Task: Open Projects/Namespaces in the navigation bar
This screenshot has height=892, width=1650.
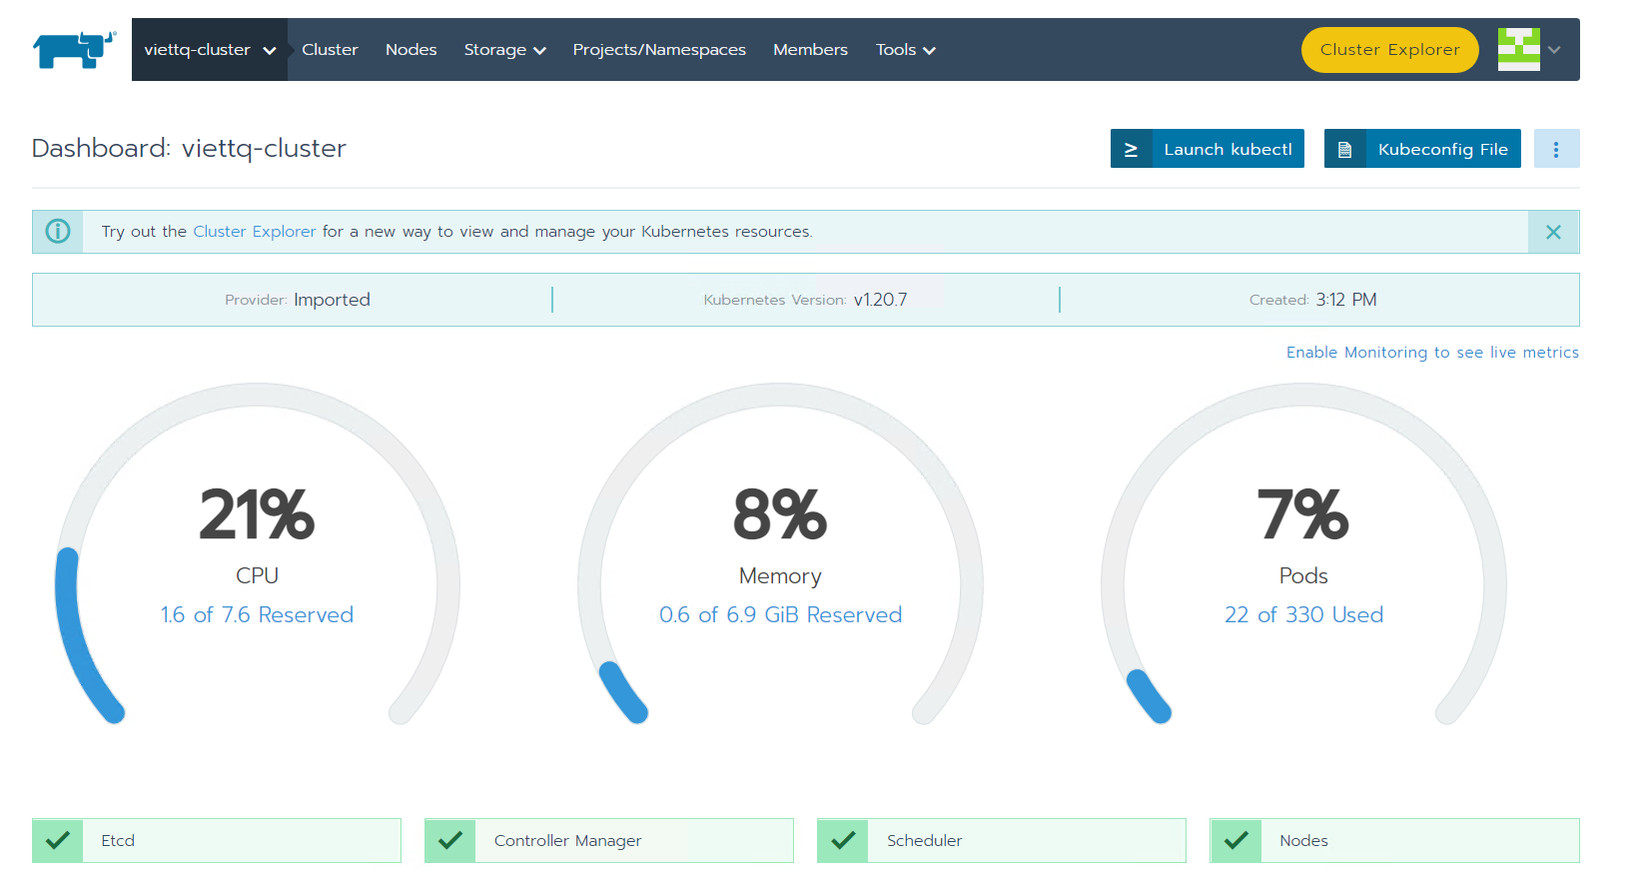Action: 659,50
